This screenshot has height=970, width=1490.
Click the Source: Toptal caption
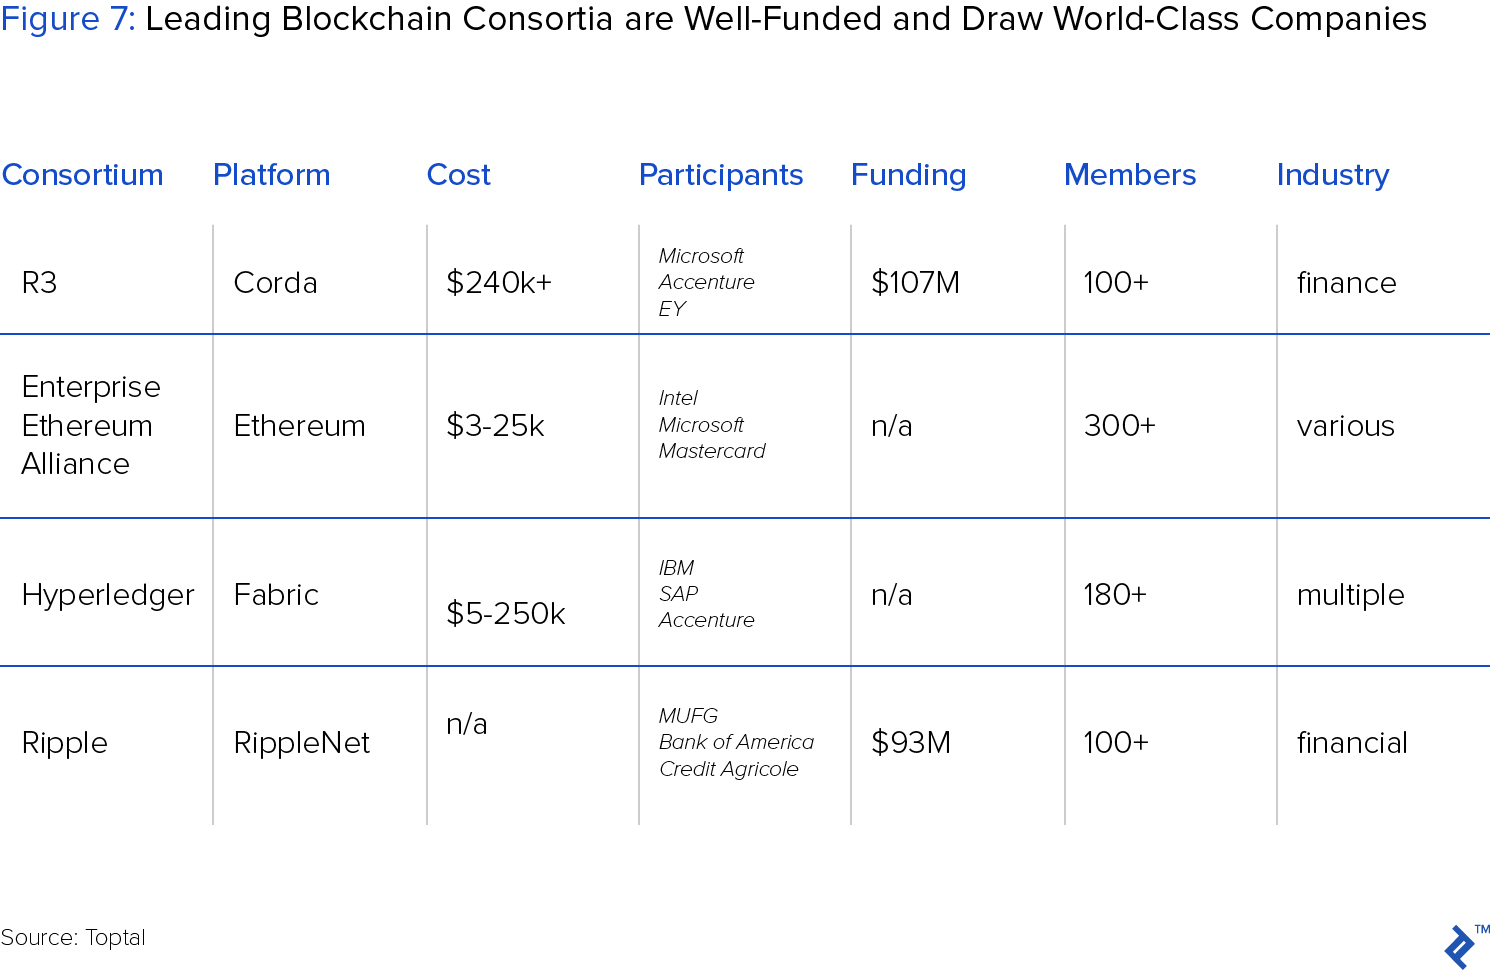pos(73,938)
